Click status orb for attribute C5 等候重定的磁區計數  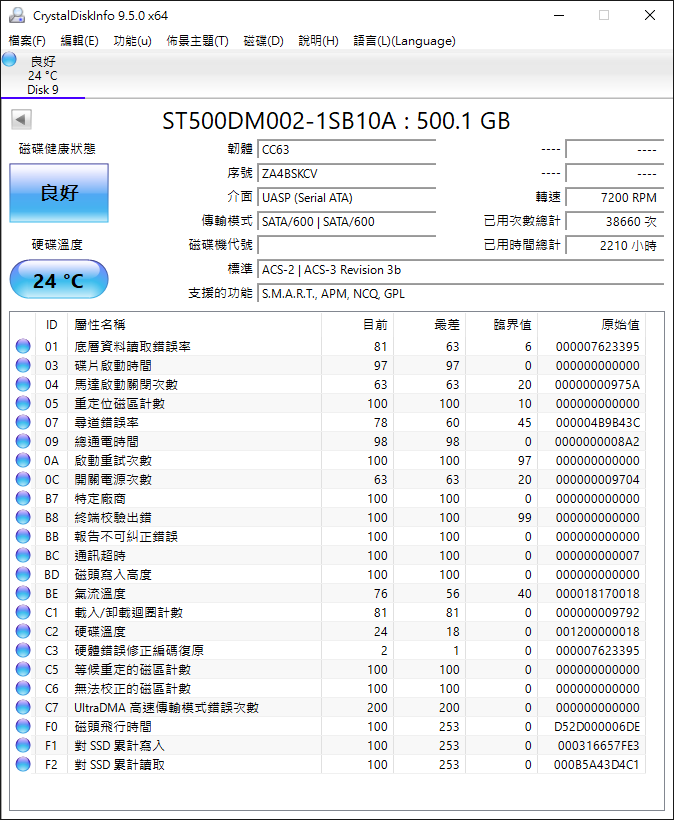23,669
